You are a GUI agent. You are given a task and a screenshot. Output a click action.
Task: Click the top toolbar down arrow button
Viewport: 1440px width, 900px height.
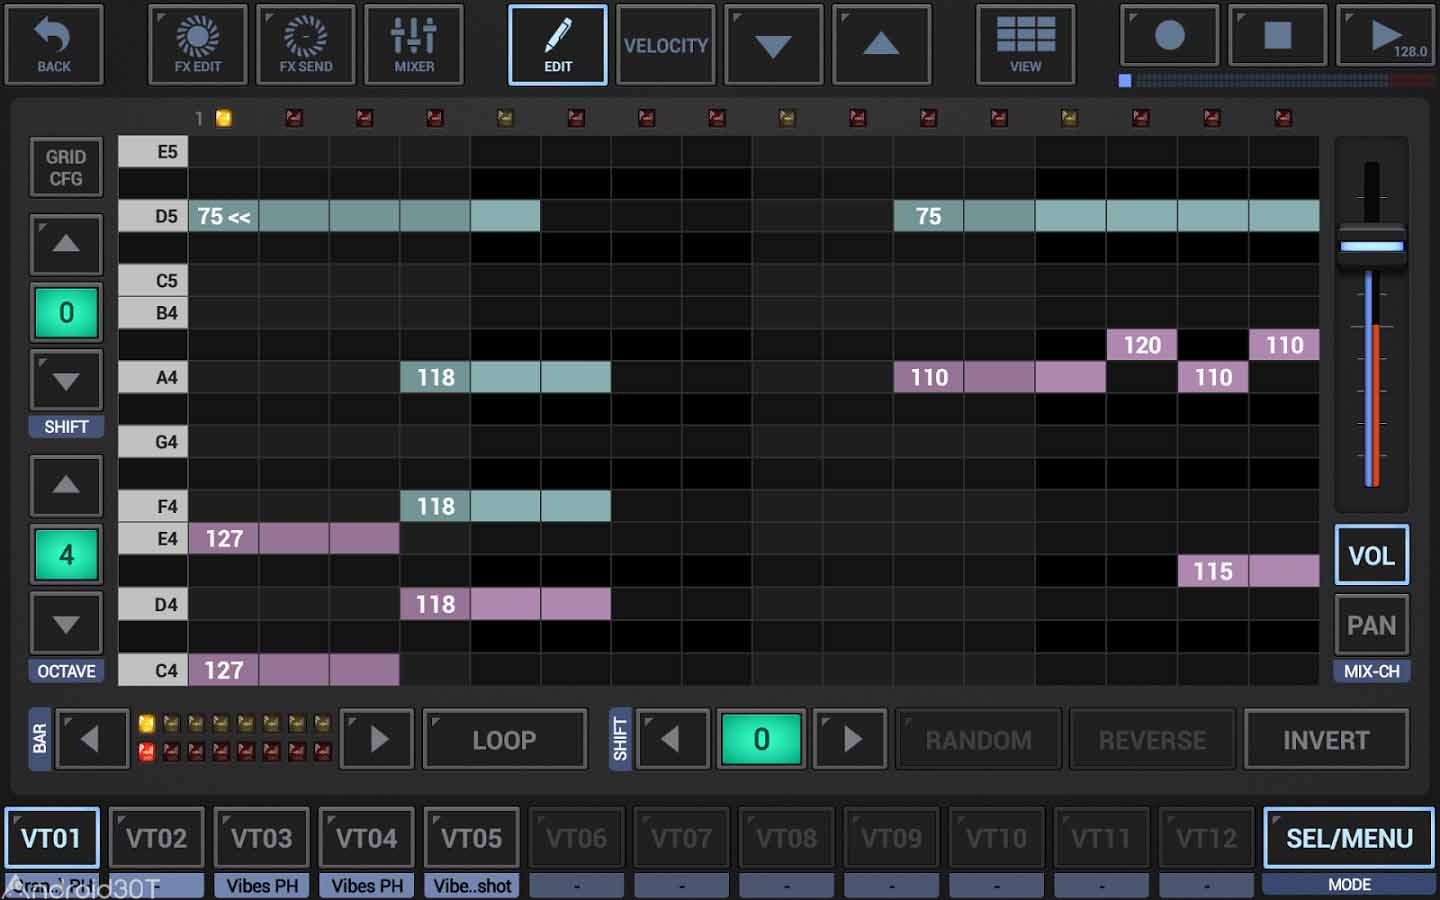point(774,45)
